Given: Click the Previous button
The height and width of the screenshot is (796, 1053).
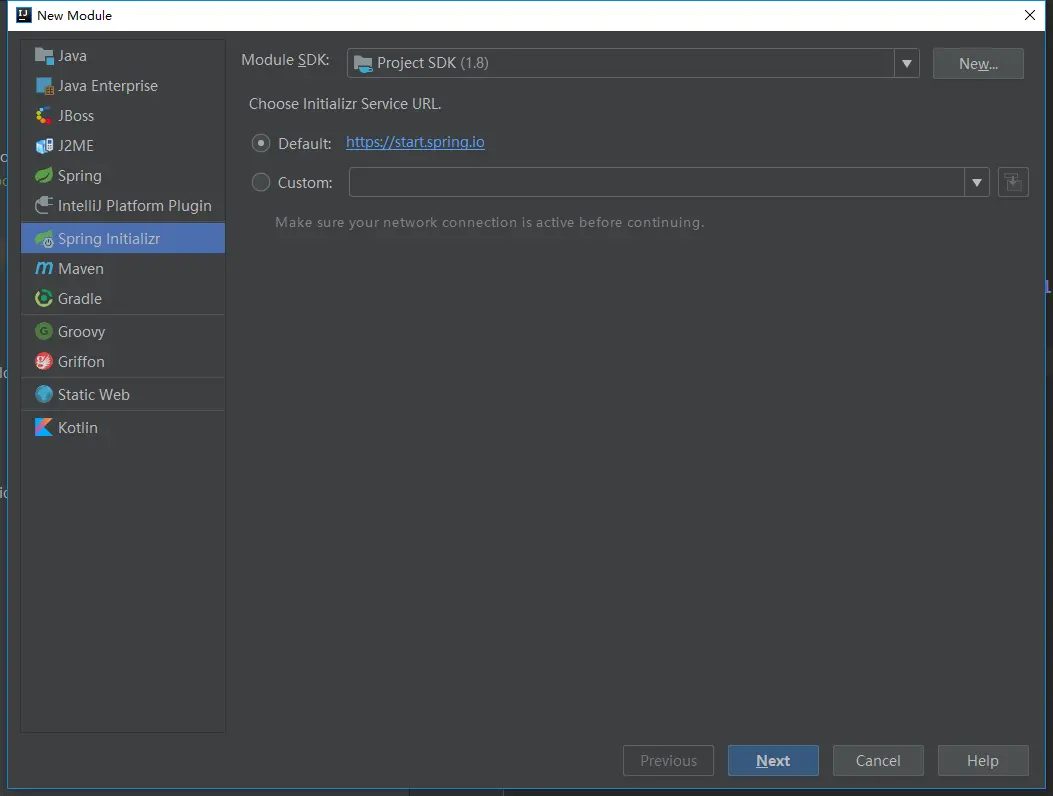Looking at the screenshot, I should [x=668, y=760].
